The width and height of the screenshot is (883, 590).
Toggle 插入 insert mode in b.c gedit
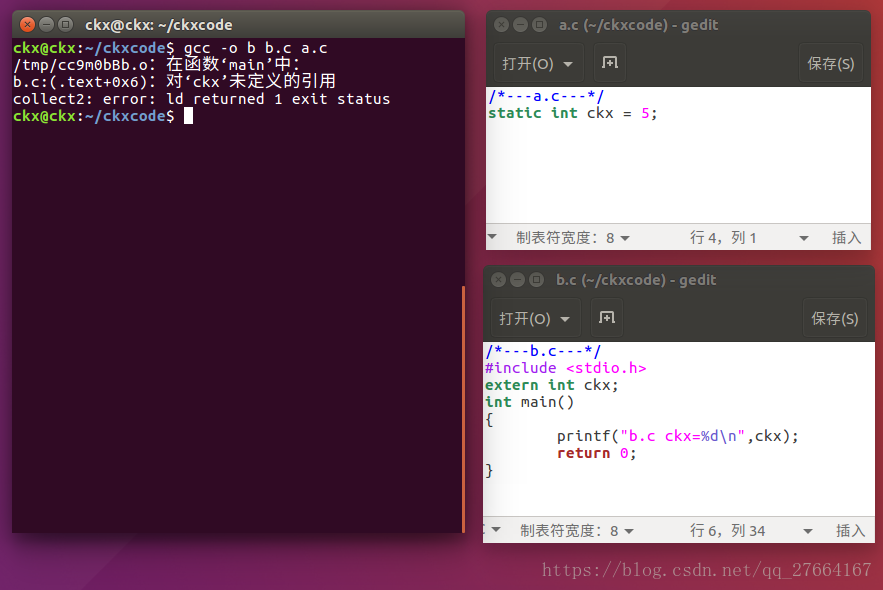point(850,531)
